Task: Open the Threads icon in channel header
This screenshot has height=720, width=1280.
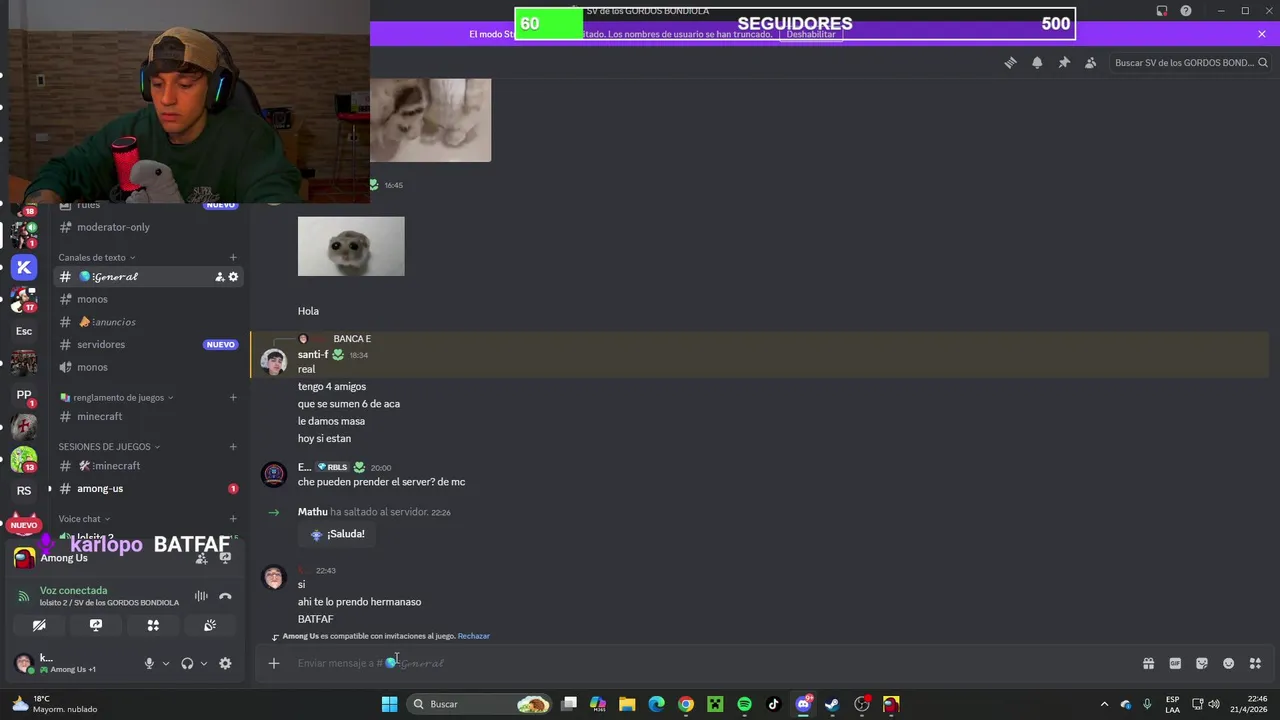Action: pyautogui.click(x=1010, y=62)
